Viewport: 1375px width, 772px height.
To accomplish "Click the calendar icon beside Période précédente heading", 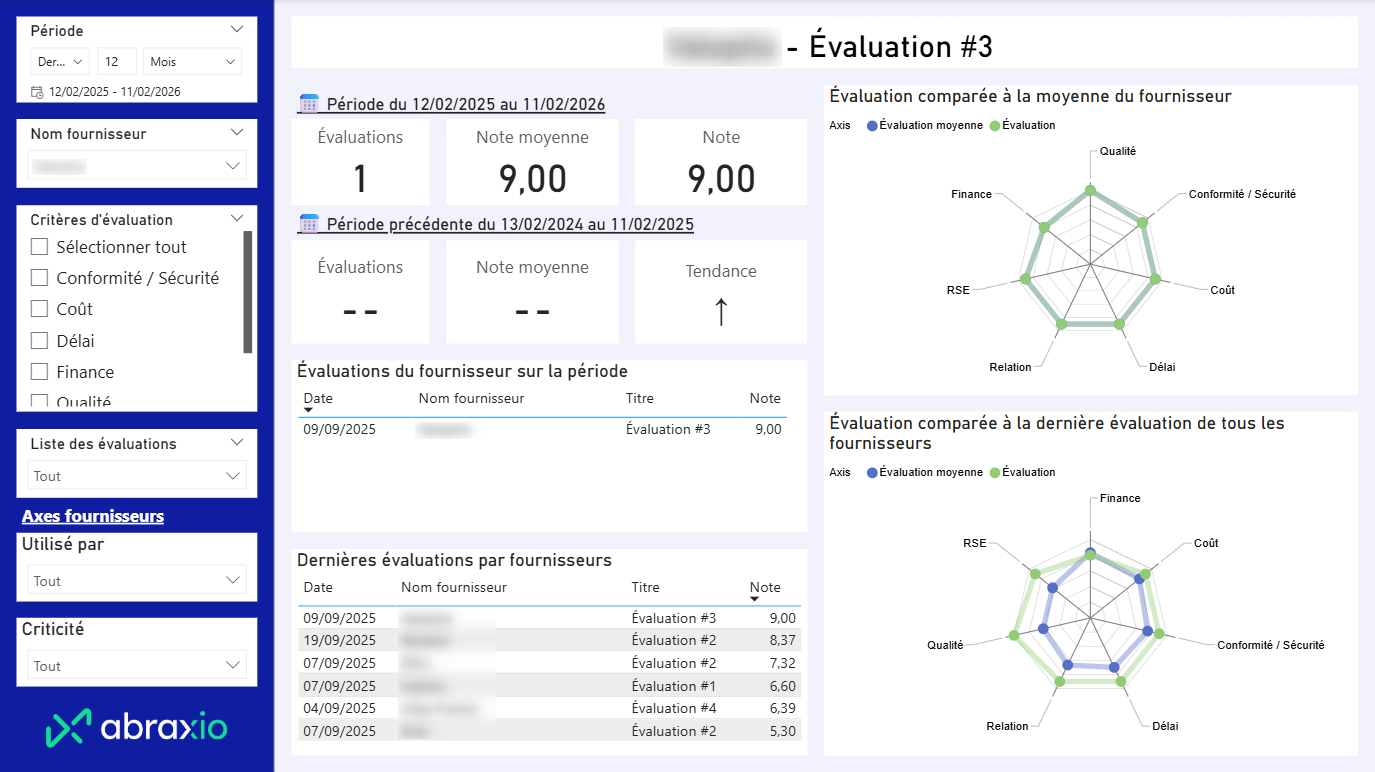I will [309, 224].
